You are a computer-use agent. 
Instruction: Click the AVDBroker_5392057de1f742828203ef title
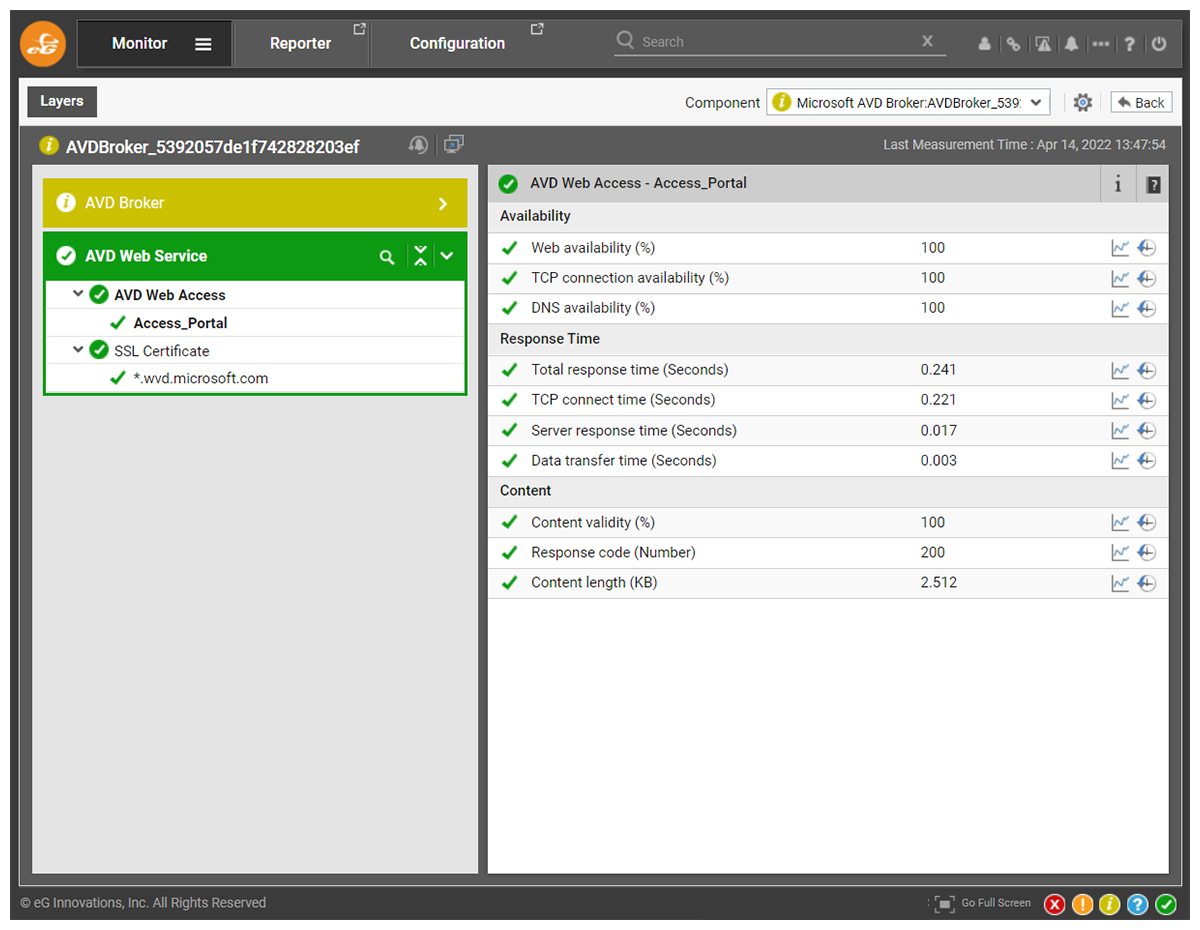(x=212, y=147)
